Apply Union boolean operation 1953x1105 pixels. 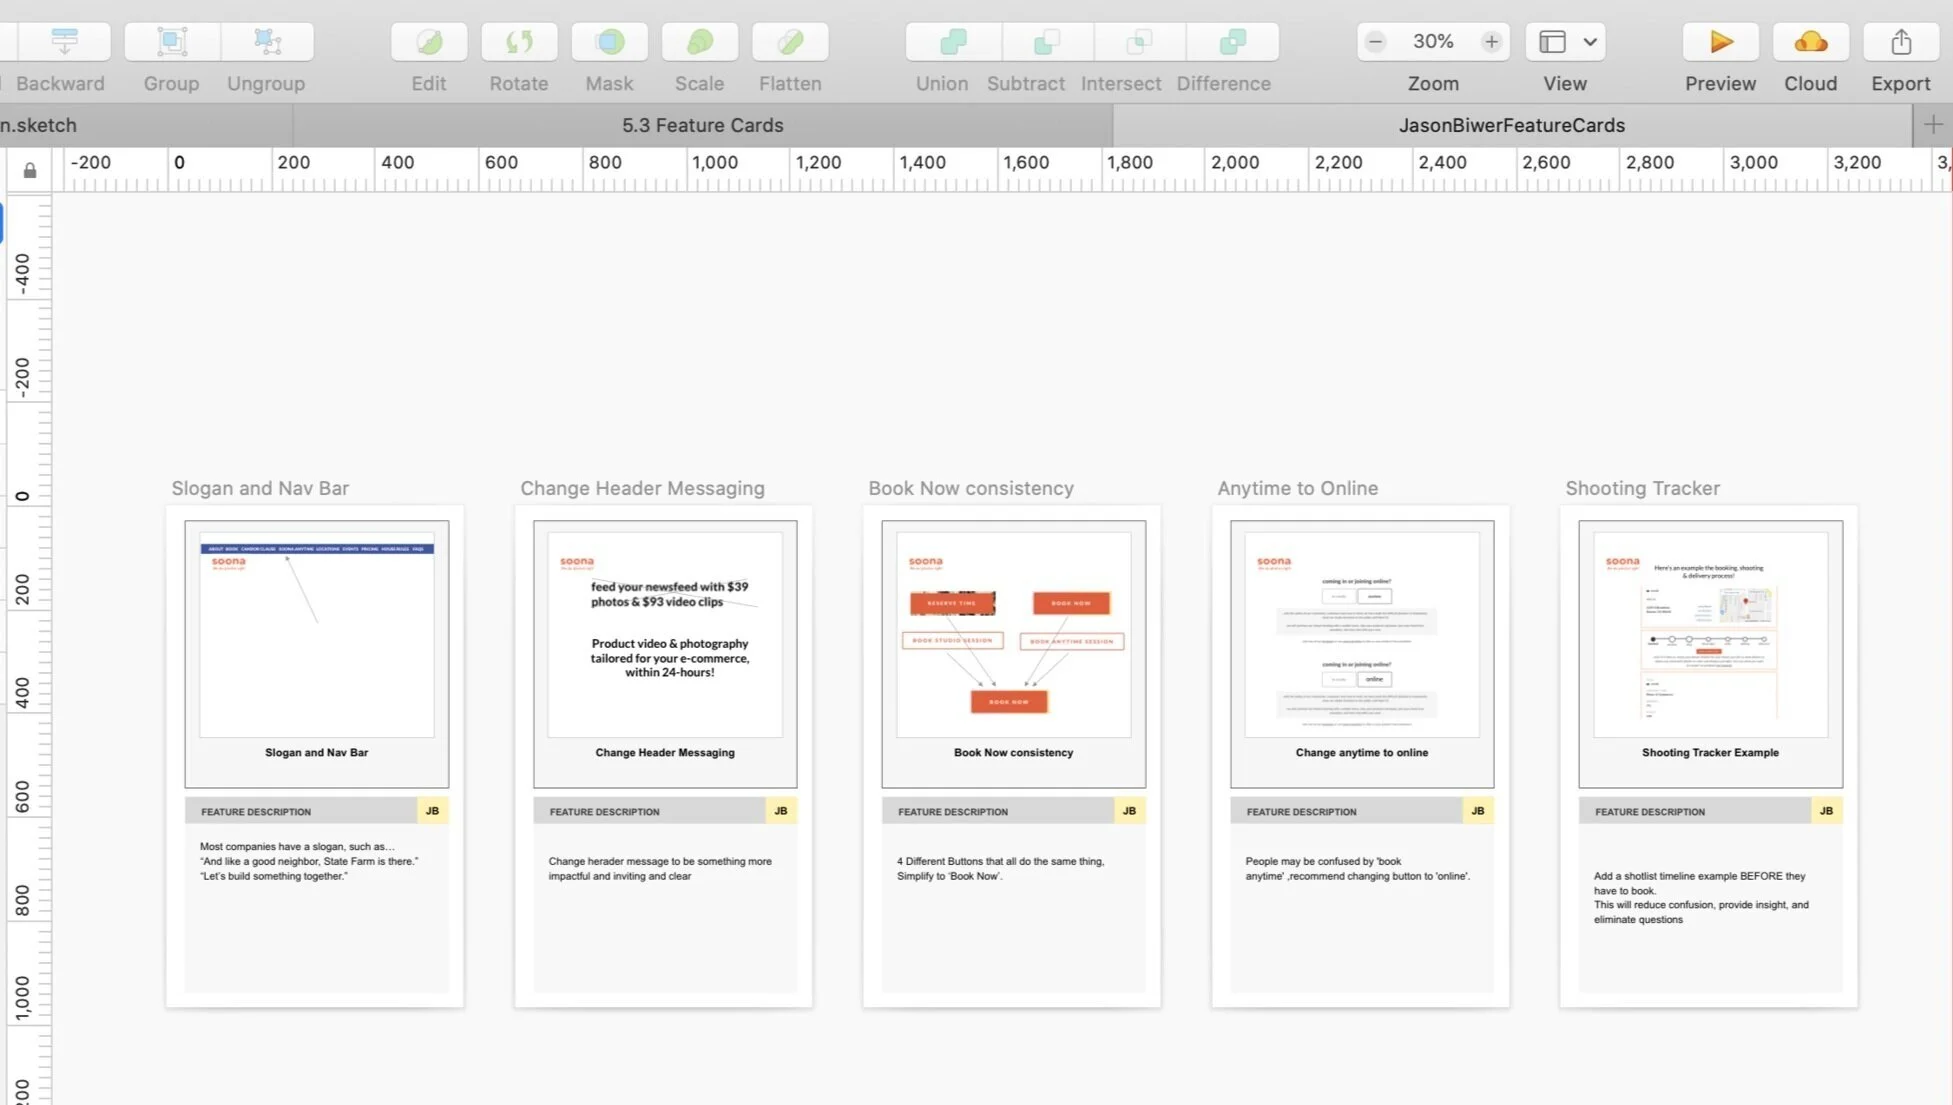(x=952, y=42)
